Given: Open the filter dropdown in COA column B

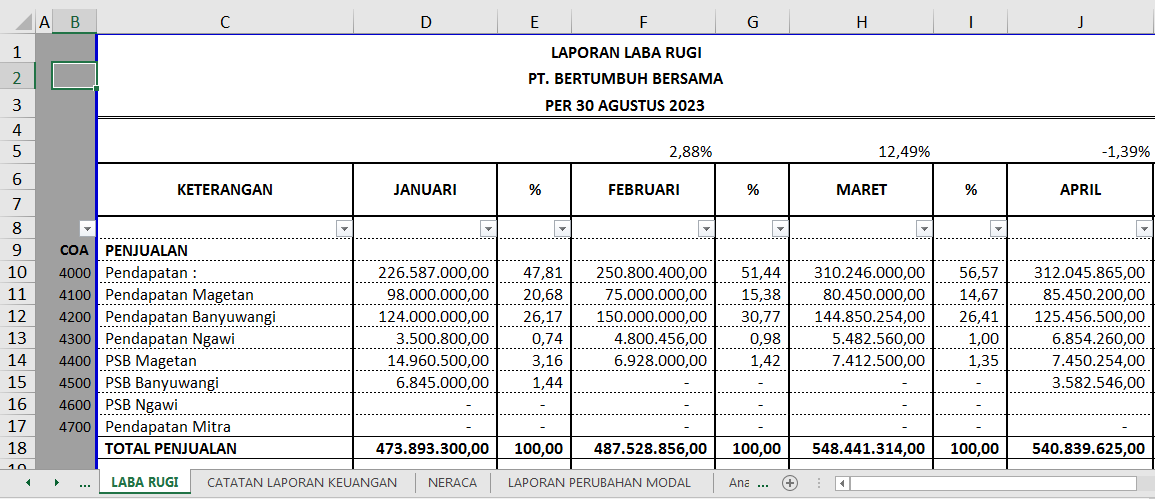Looking at the screenshot, I should point(88,229).
